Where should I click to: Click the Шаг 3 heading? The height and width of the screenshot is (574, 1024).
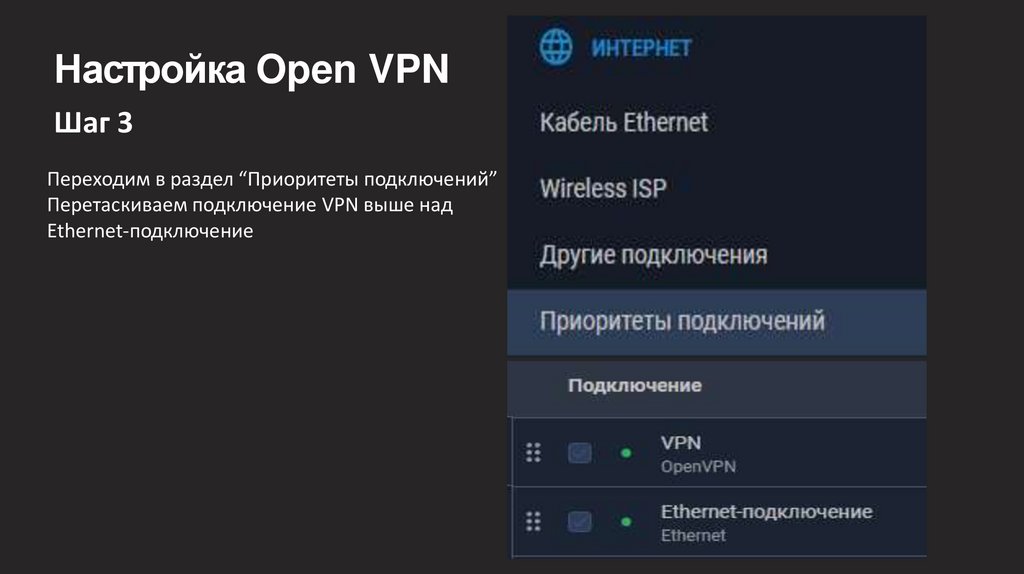[x=93, y=124]
